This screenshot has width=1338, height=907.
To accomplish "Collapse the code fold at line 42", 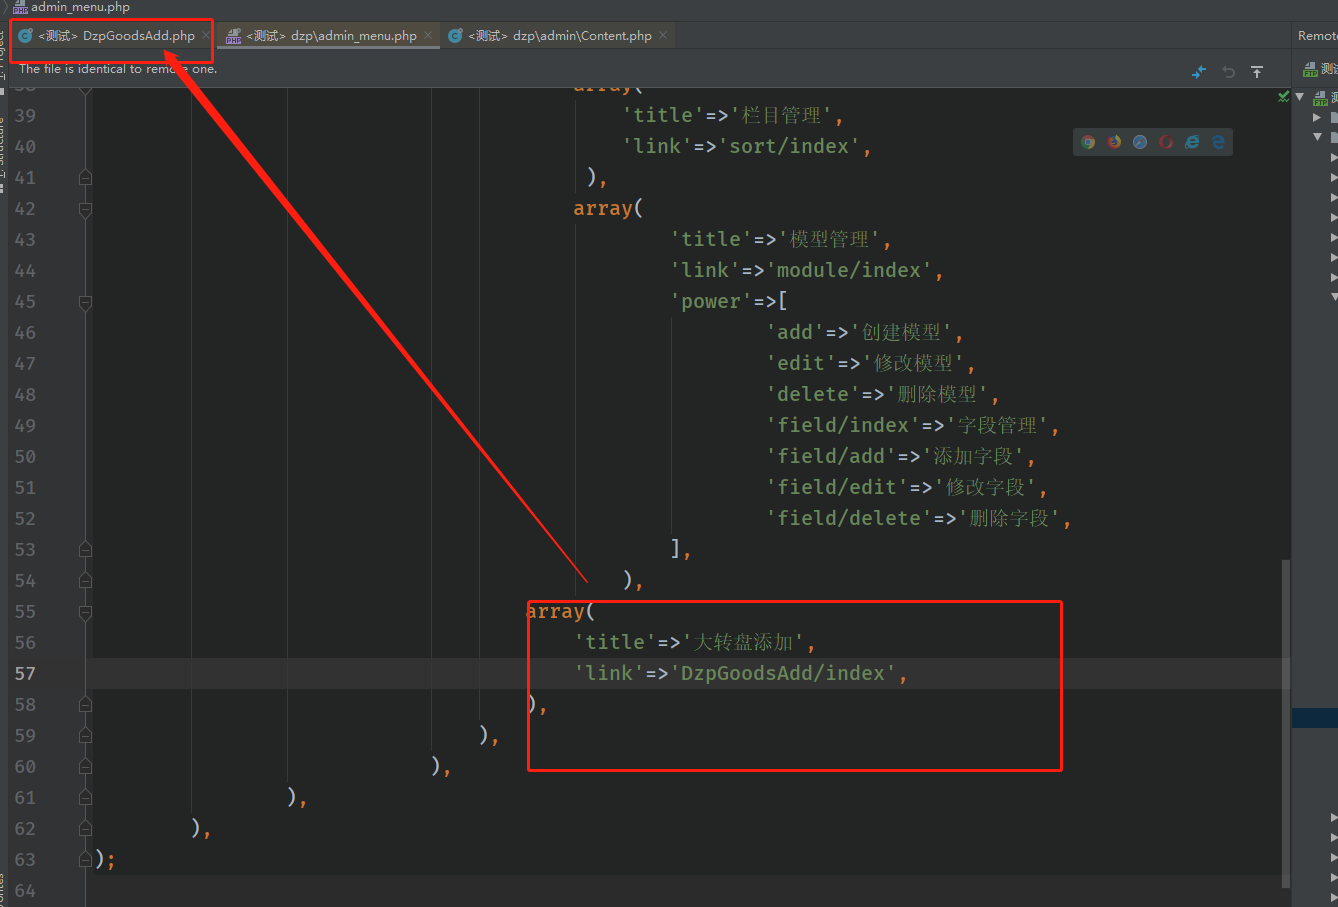I will tap(86, 209).
